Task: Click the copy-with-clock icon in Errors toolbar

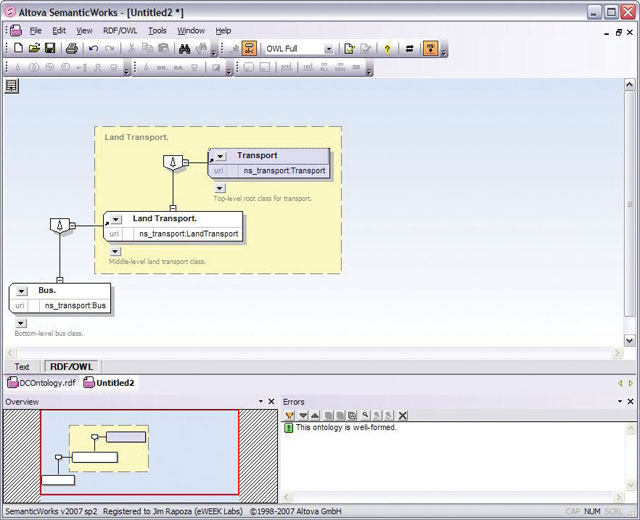Action: click(352, 416)
